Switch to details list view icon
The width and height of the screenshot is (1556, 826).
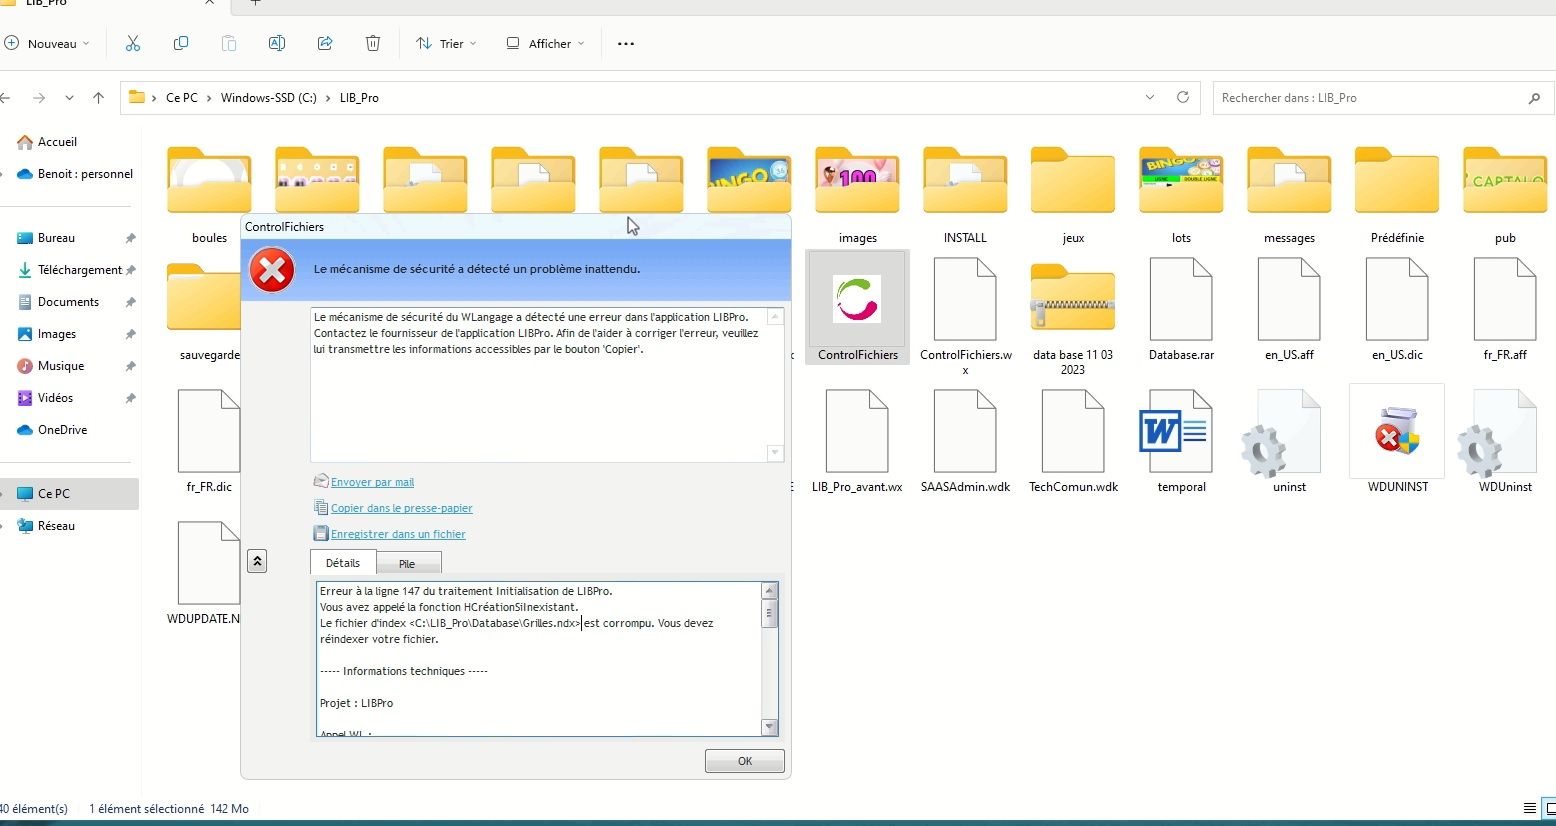pos(1529,808)
